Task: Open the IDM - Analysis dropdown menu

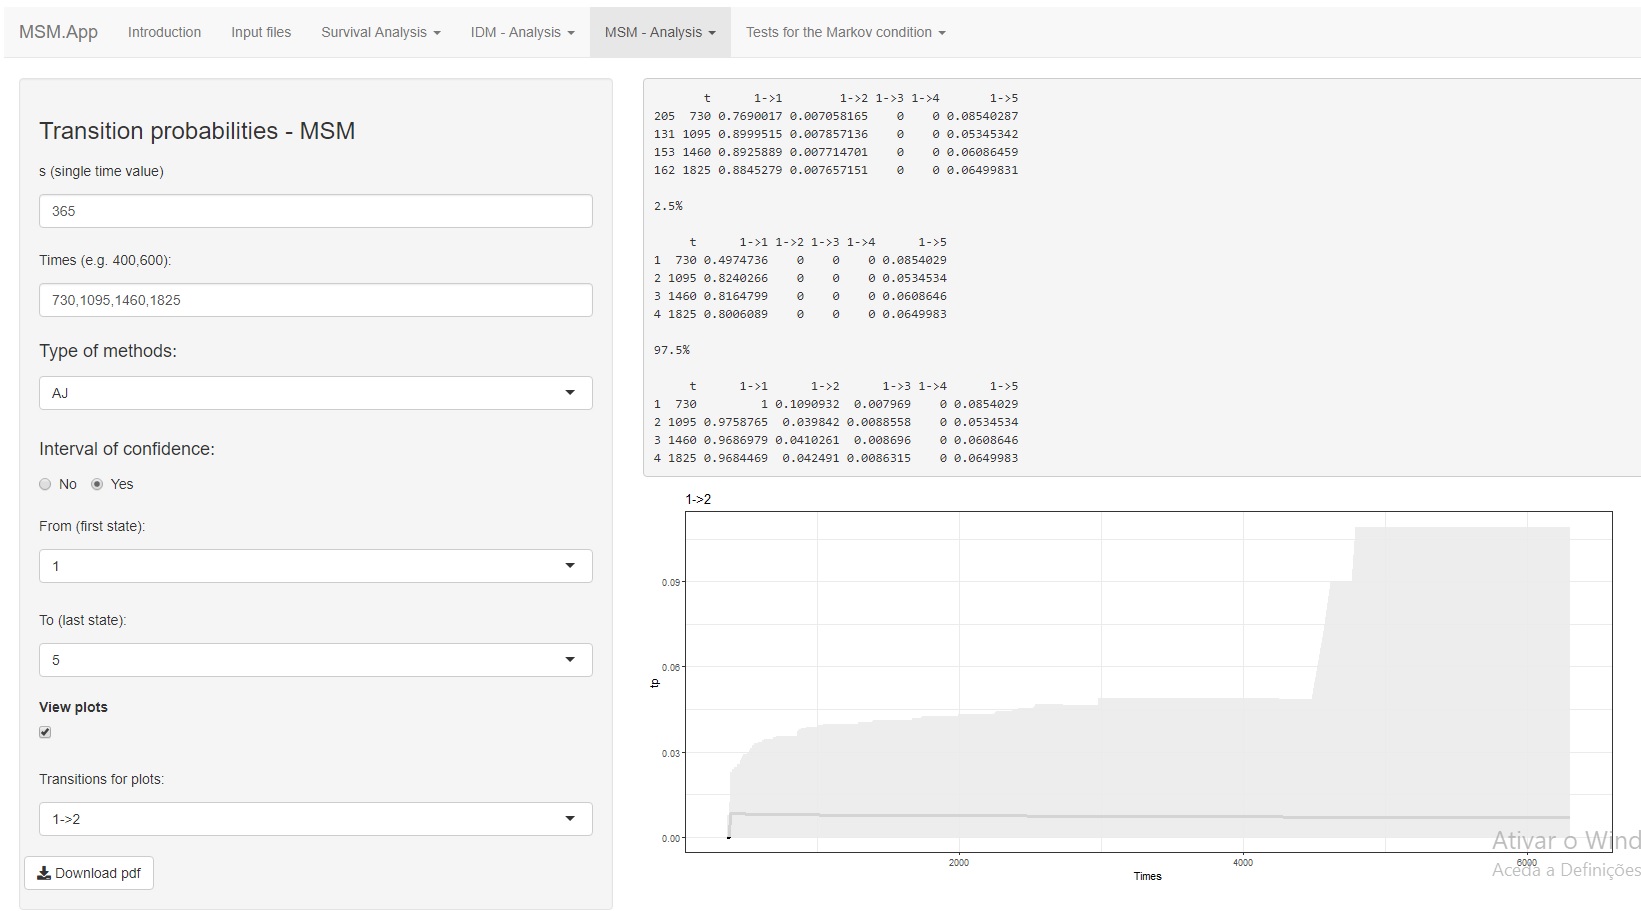Action: pos(522,32)
